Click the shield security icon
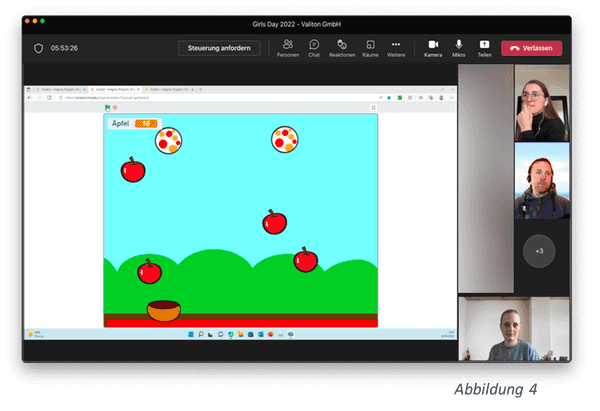Image resolution: width=600 pixels, height=411 pixels. 39,48
